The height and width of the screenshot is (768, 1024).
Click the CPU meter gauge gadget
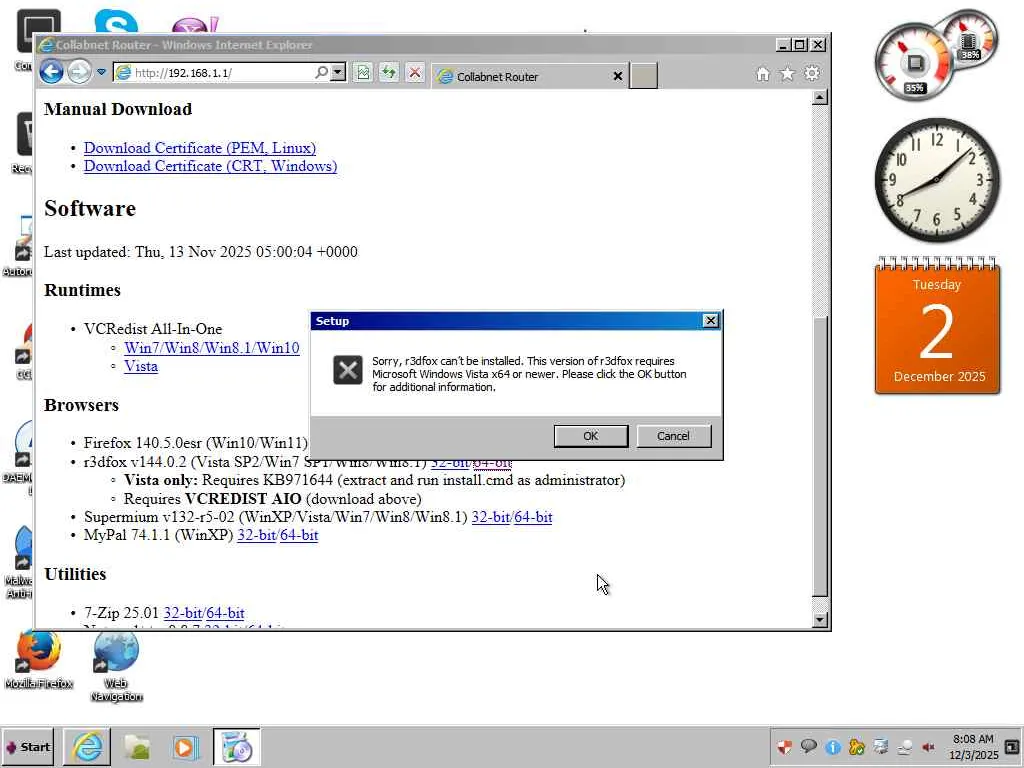tap(915, 61)
